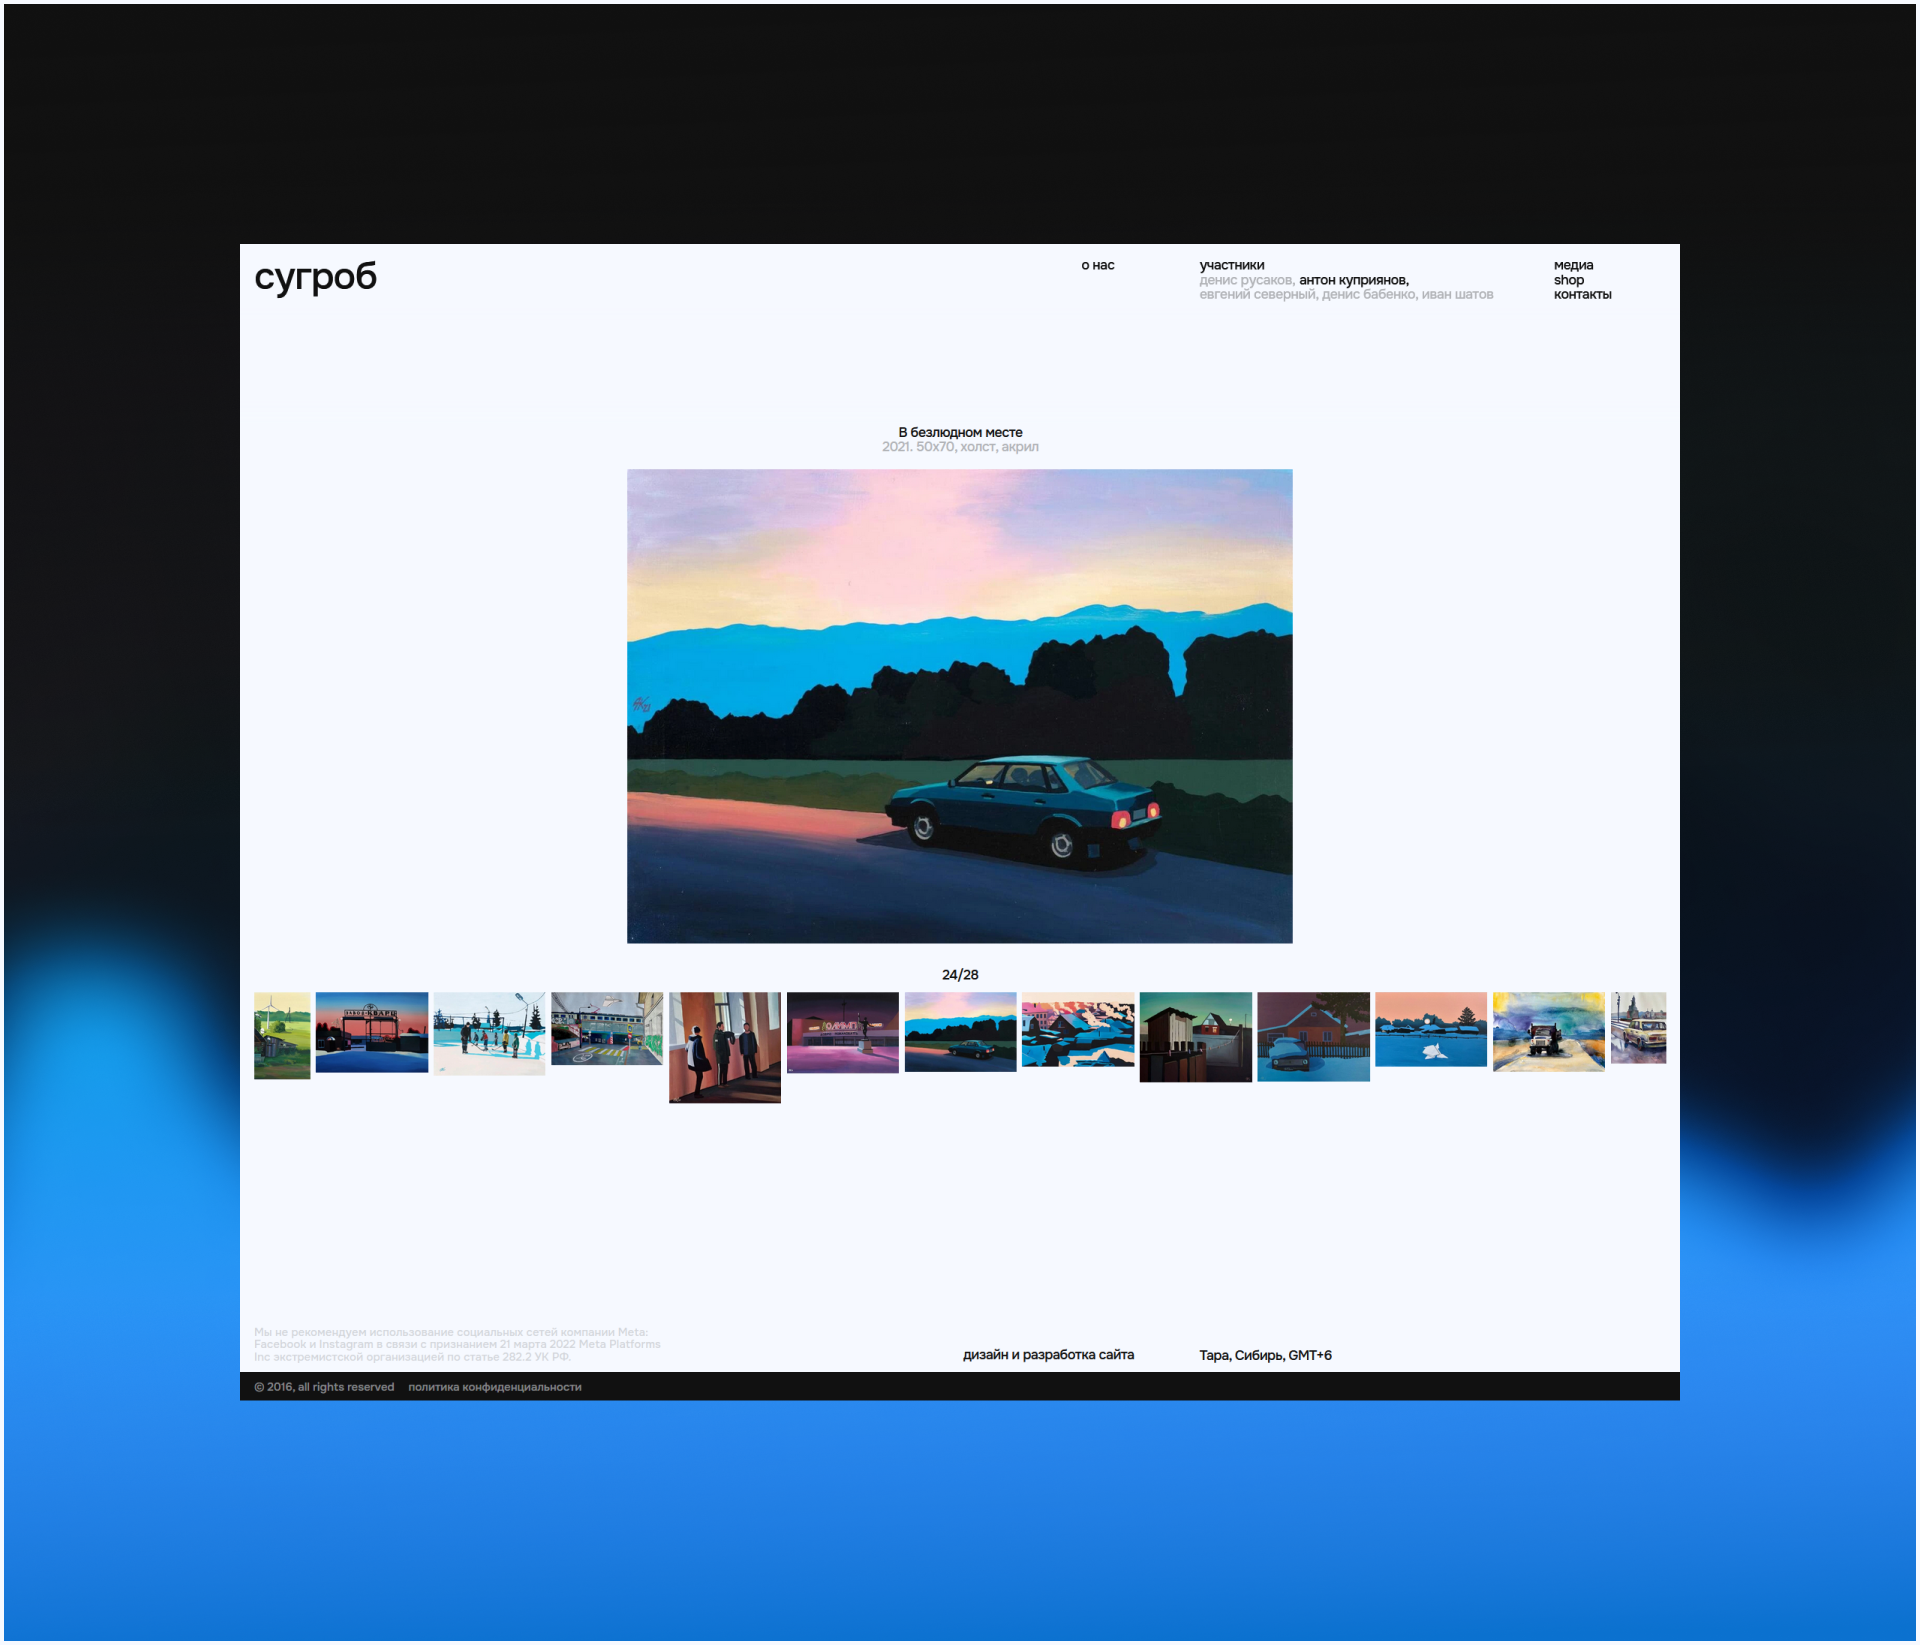Select artist 'денис русаков'
This screenshot has width=1920, height=1645.
tap(1245, 280)
